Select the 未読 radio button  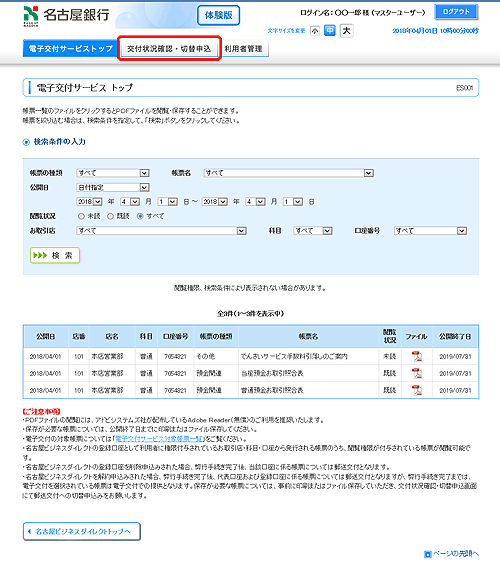coord(81,216)
